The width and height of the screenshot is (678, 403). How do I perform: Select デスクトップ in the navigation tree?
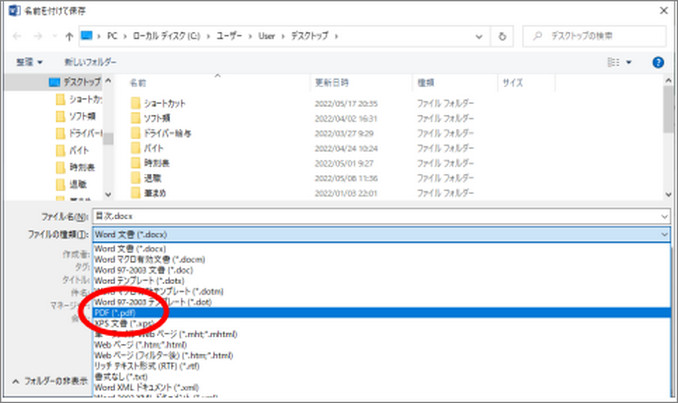click(82, 82)
